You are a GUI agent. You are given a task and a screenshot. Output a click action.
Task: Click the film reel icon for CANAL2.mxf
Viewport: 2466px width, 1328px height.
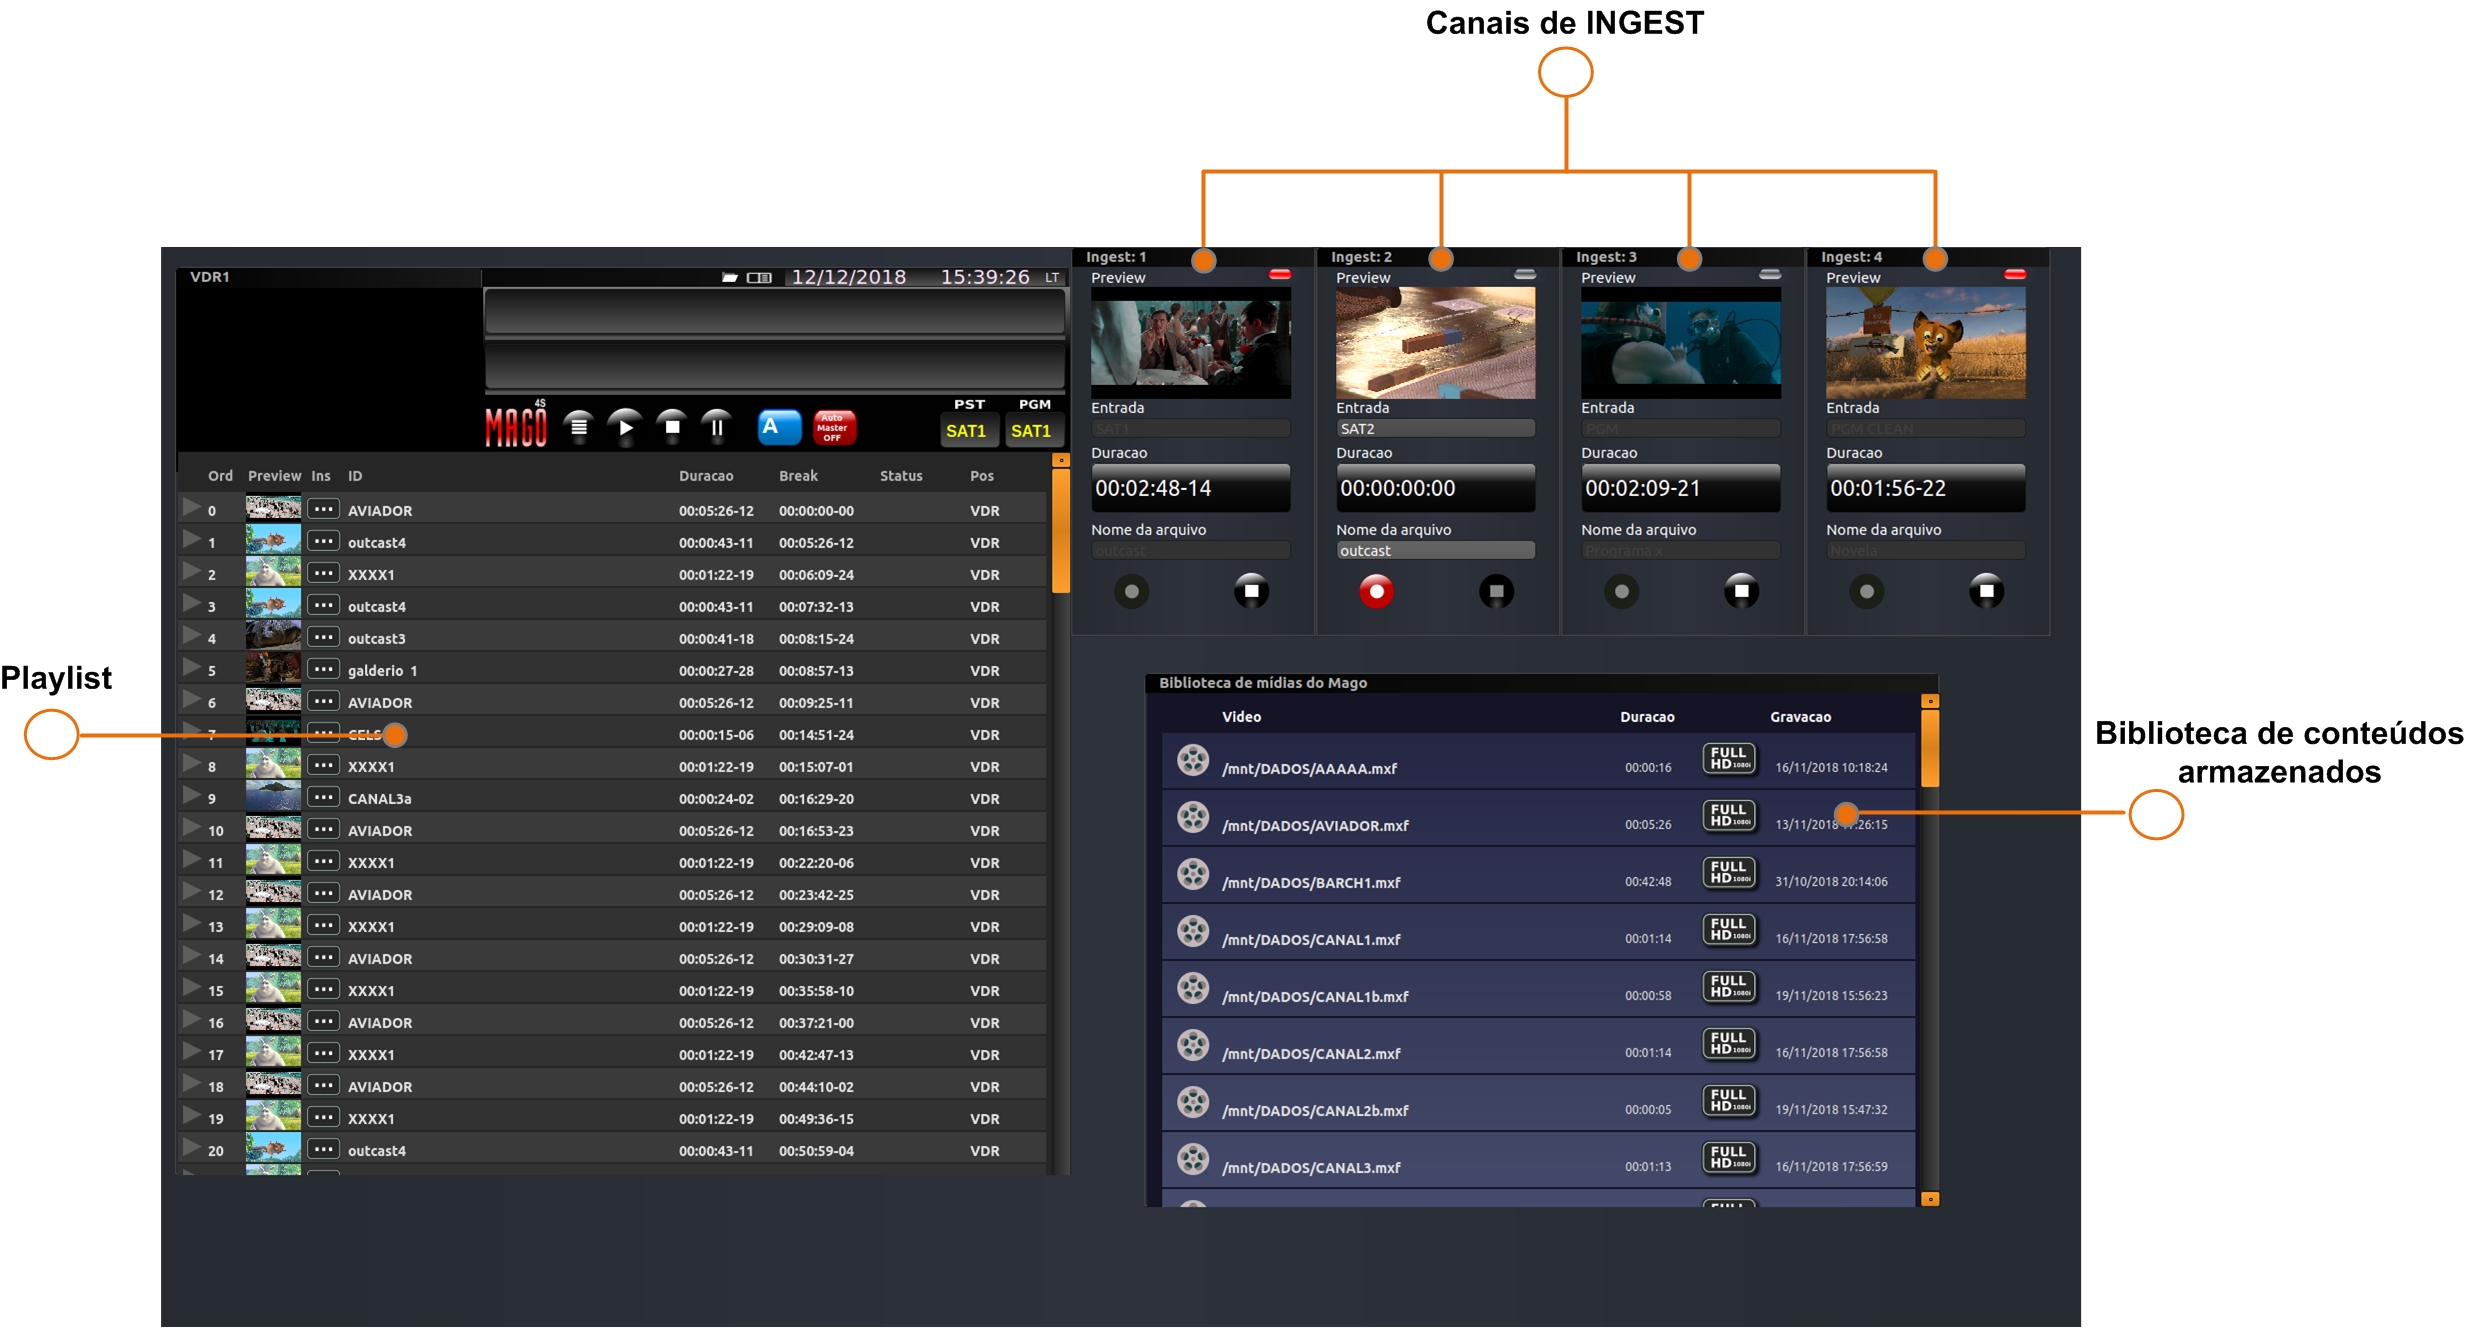1192,1045
